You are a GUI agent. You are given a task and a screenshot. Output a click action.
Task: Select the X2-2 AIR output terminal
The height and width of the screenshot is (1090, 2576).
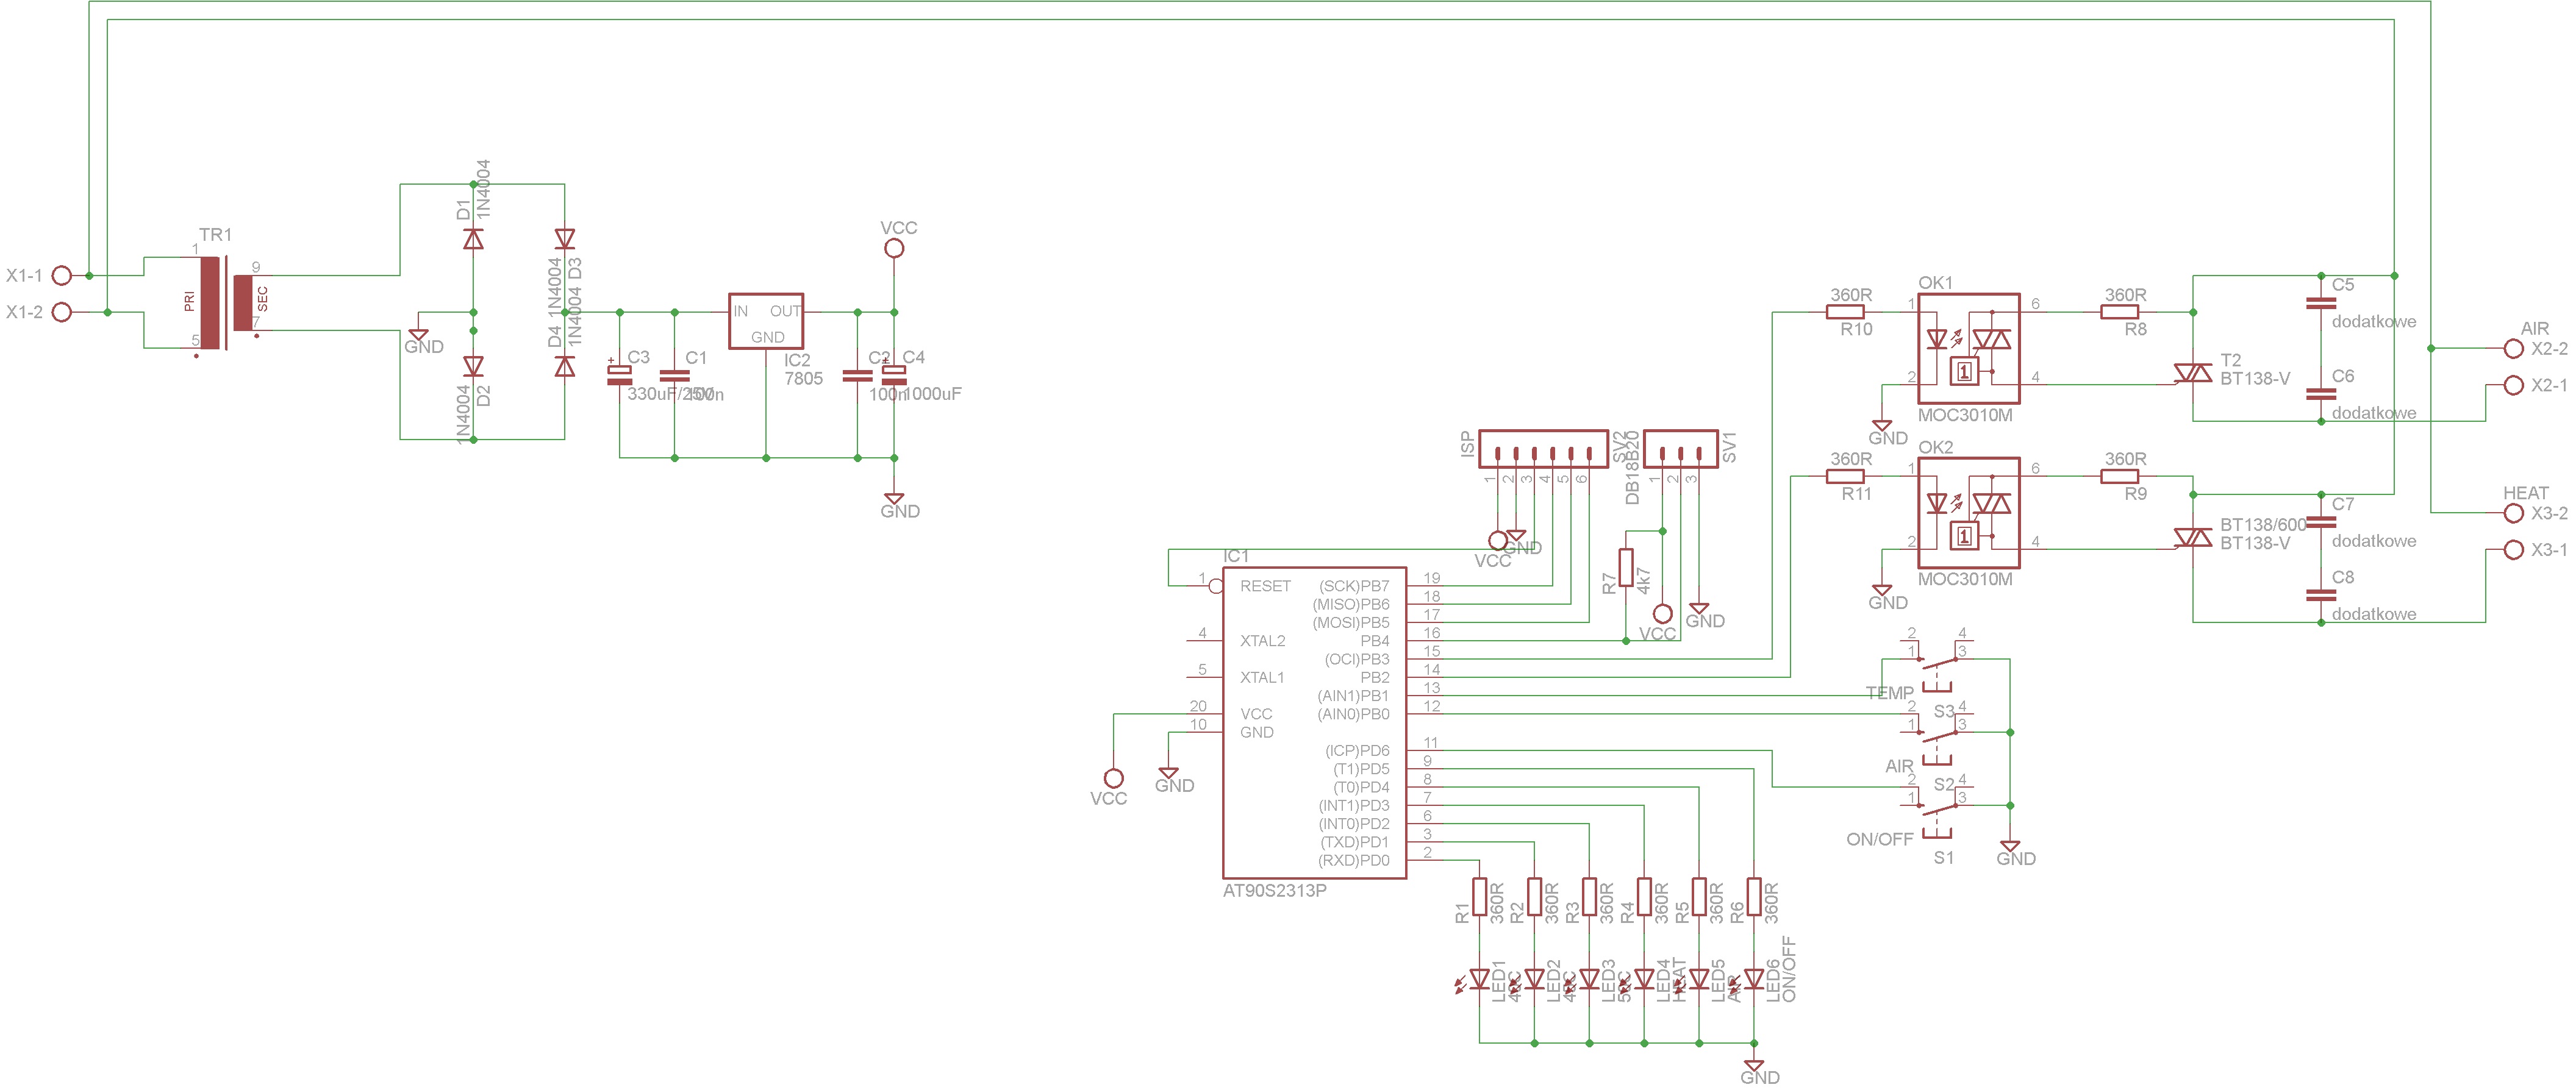pos(2513,348)
